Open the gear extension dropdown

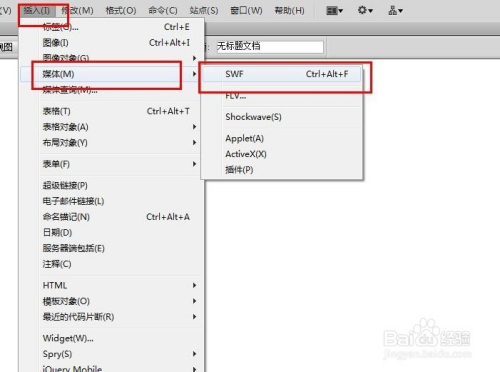pyautogui.click(x=365, y=11)
